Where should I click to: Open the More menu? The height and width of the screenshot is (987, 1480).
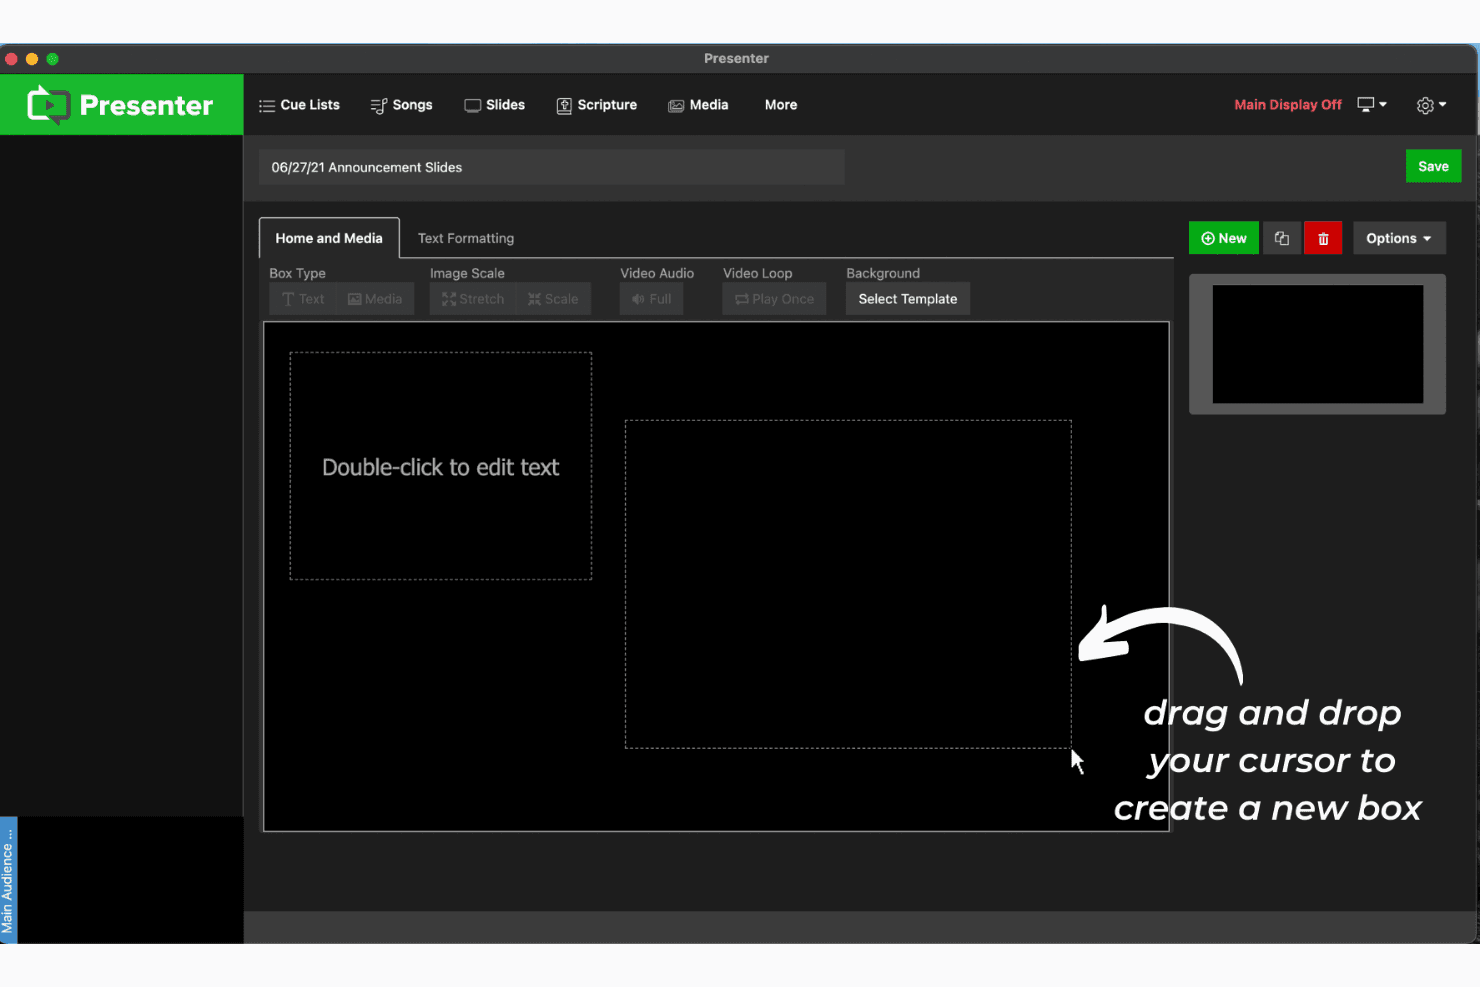(x=781, y=105)
